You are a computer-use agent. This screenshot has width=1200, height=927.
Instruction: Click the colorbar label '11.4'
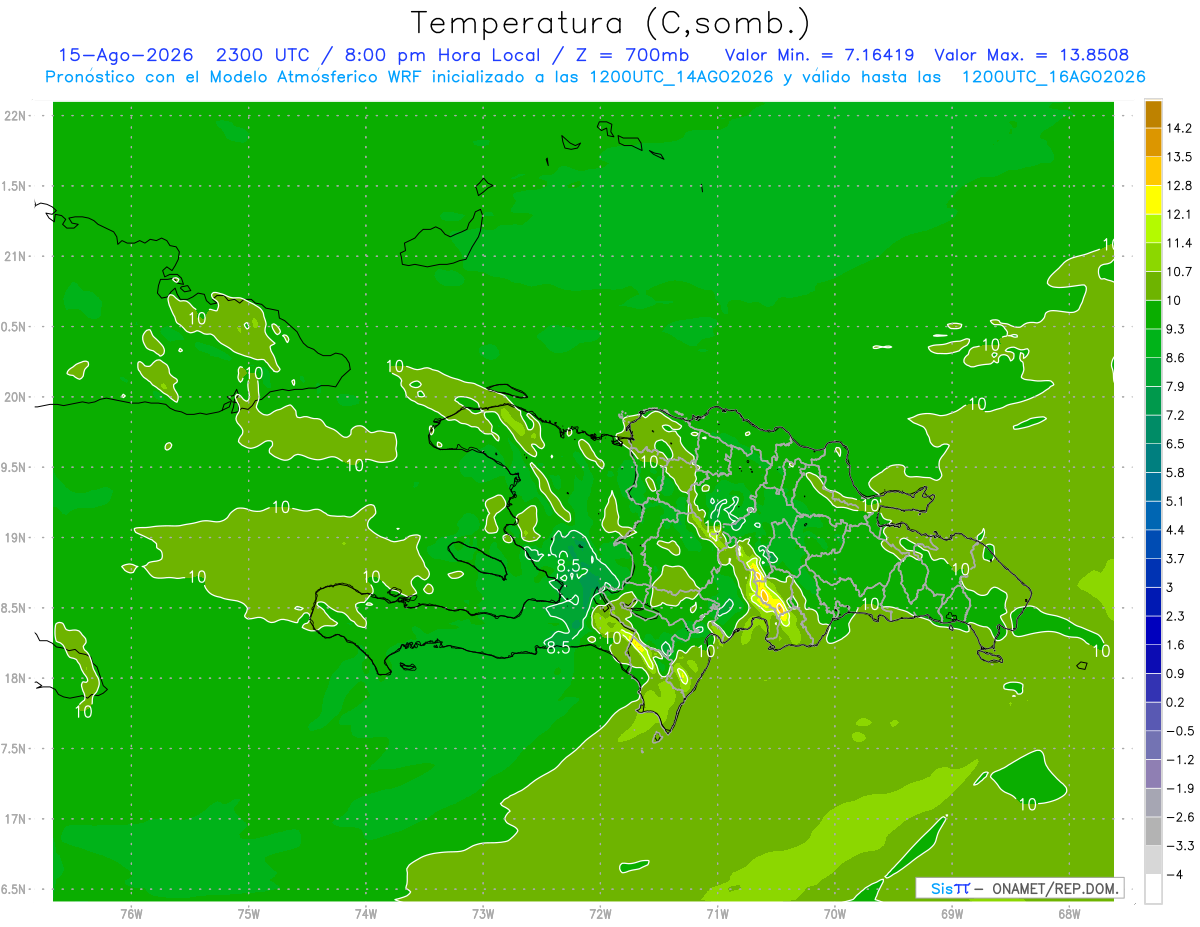click(x=1179, y=243)
